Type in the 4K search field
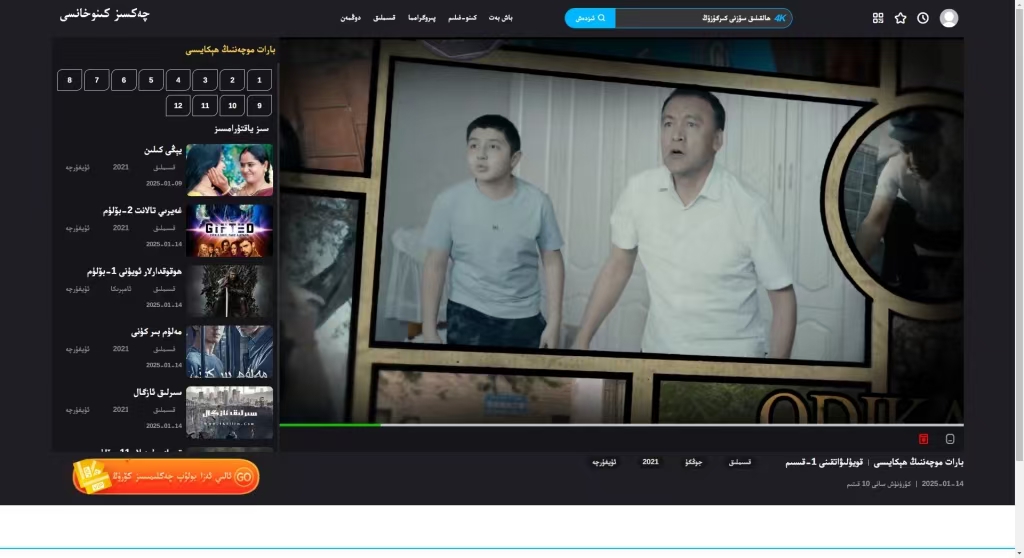 (x=700, y=18)
